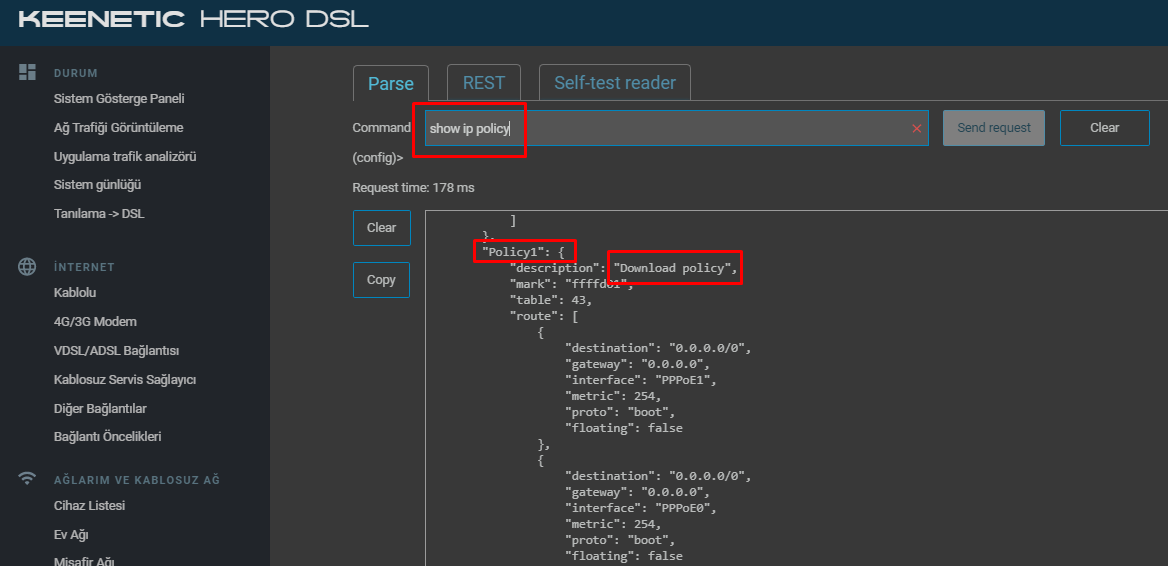Open Cihaz Listesi

(89, 506)
